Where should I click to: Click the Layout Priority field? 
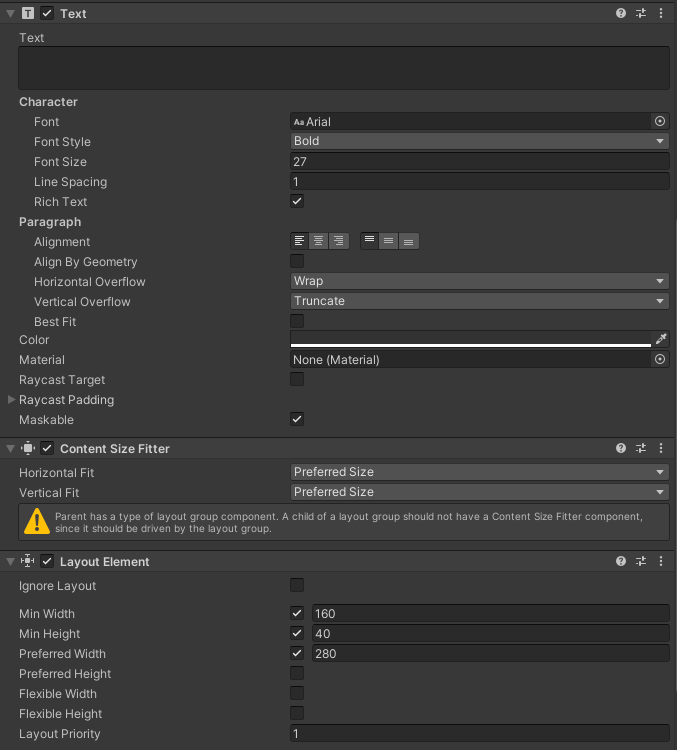tap(479, 733)
